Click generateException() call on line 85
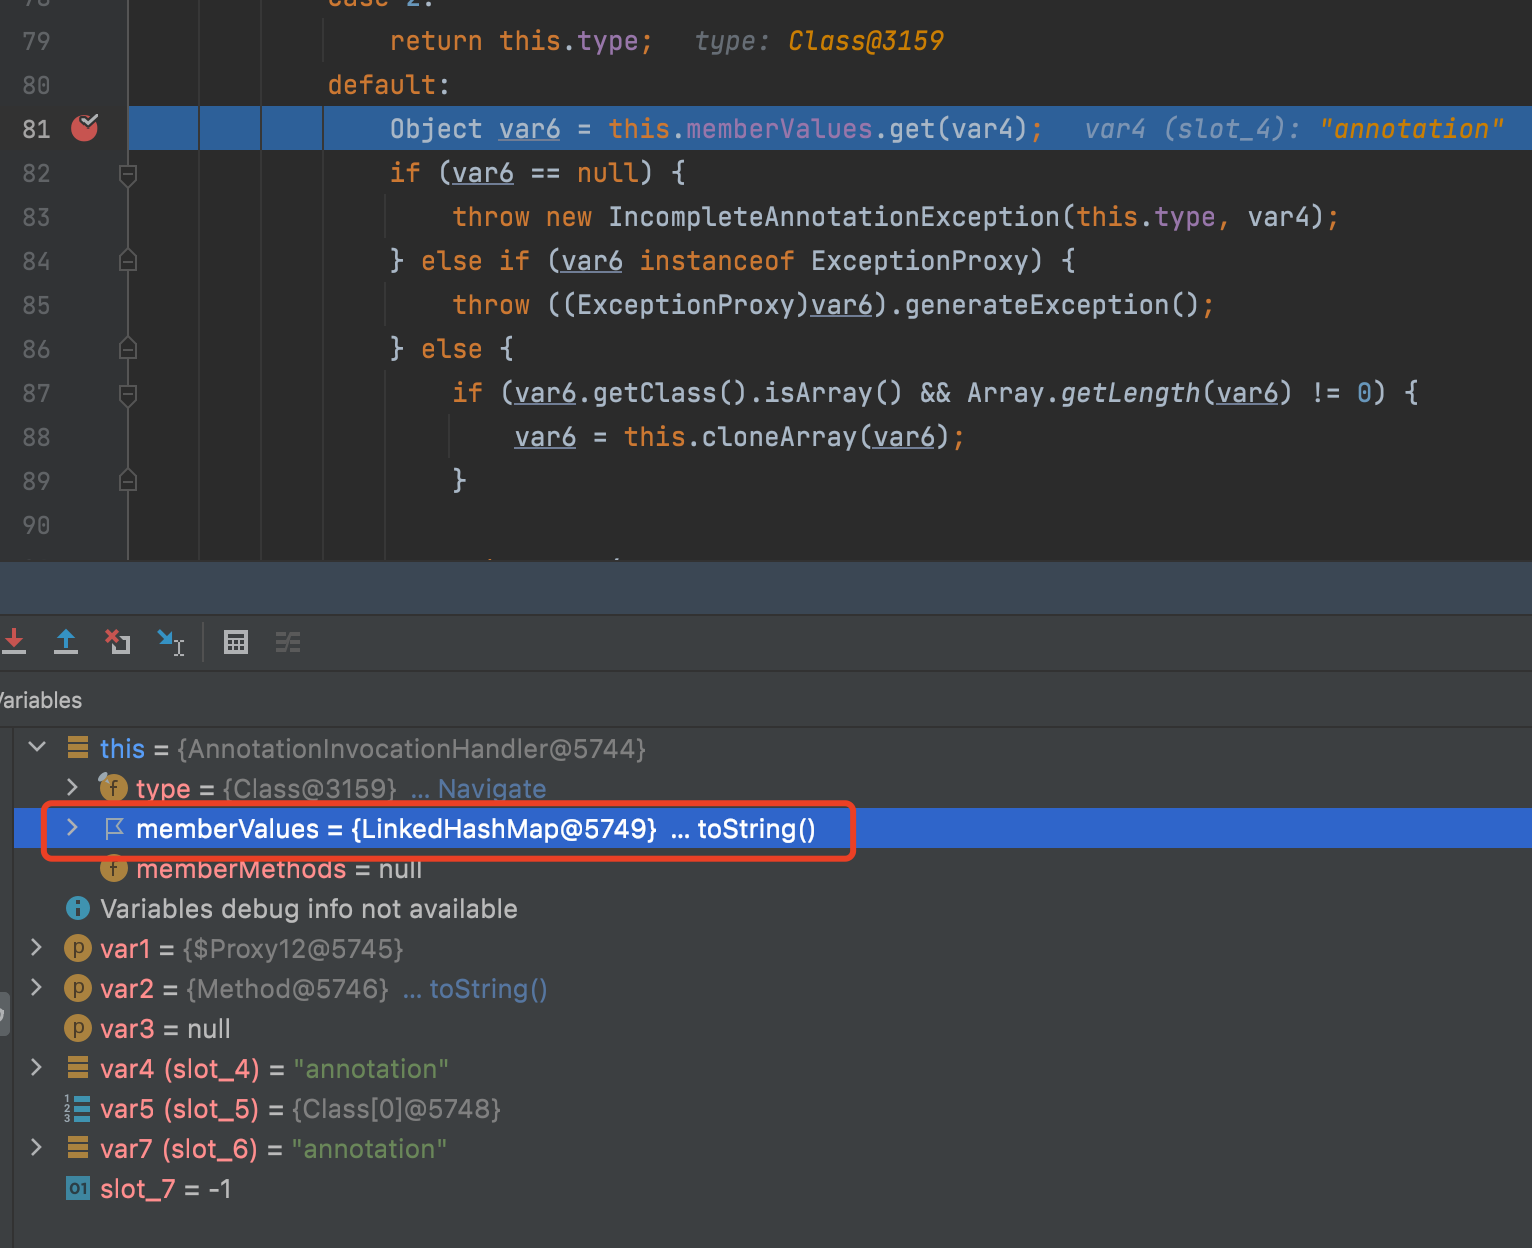Image resolution: width=1532 pixels, height=1248 pixels. [x=1050, y=305]
